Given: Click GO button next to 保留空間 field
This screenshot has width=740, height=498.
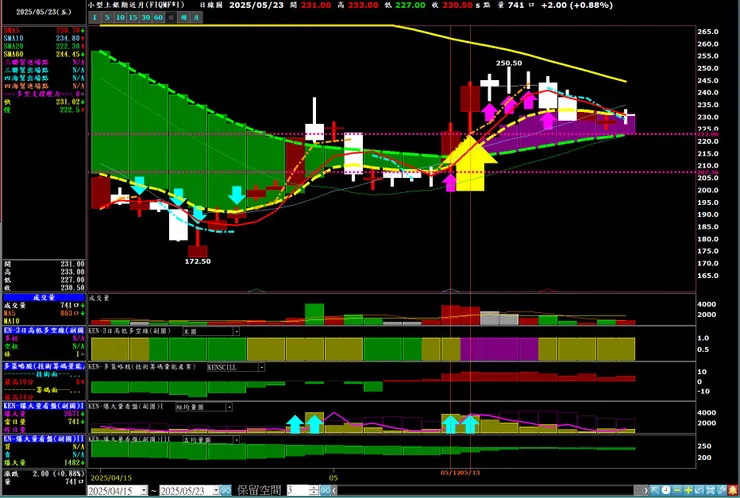Looking at the screenshot, I should pos(325,491).
